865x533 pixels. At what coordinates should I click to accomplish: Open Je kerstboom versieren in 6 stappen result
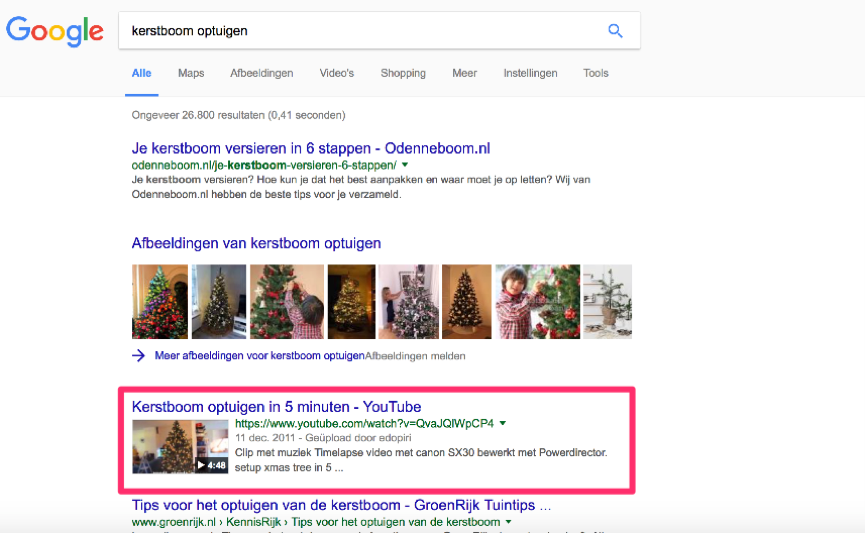coord(311,148)
